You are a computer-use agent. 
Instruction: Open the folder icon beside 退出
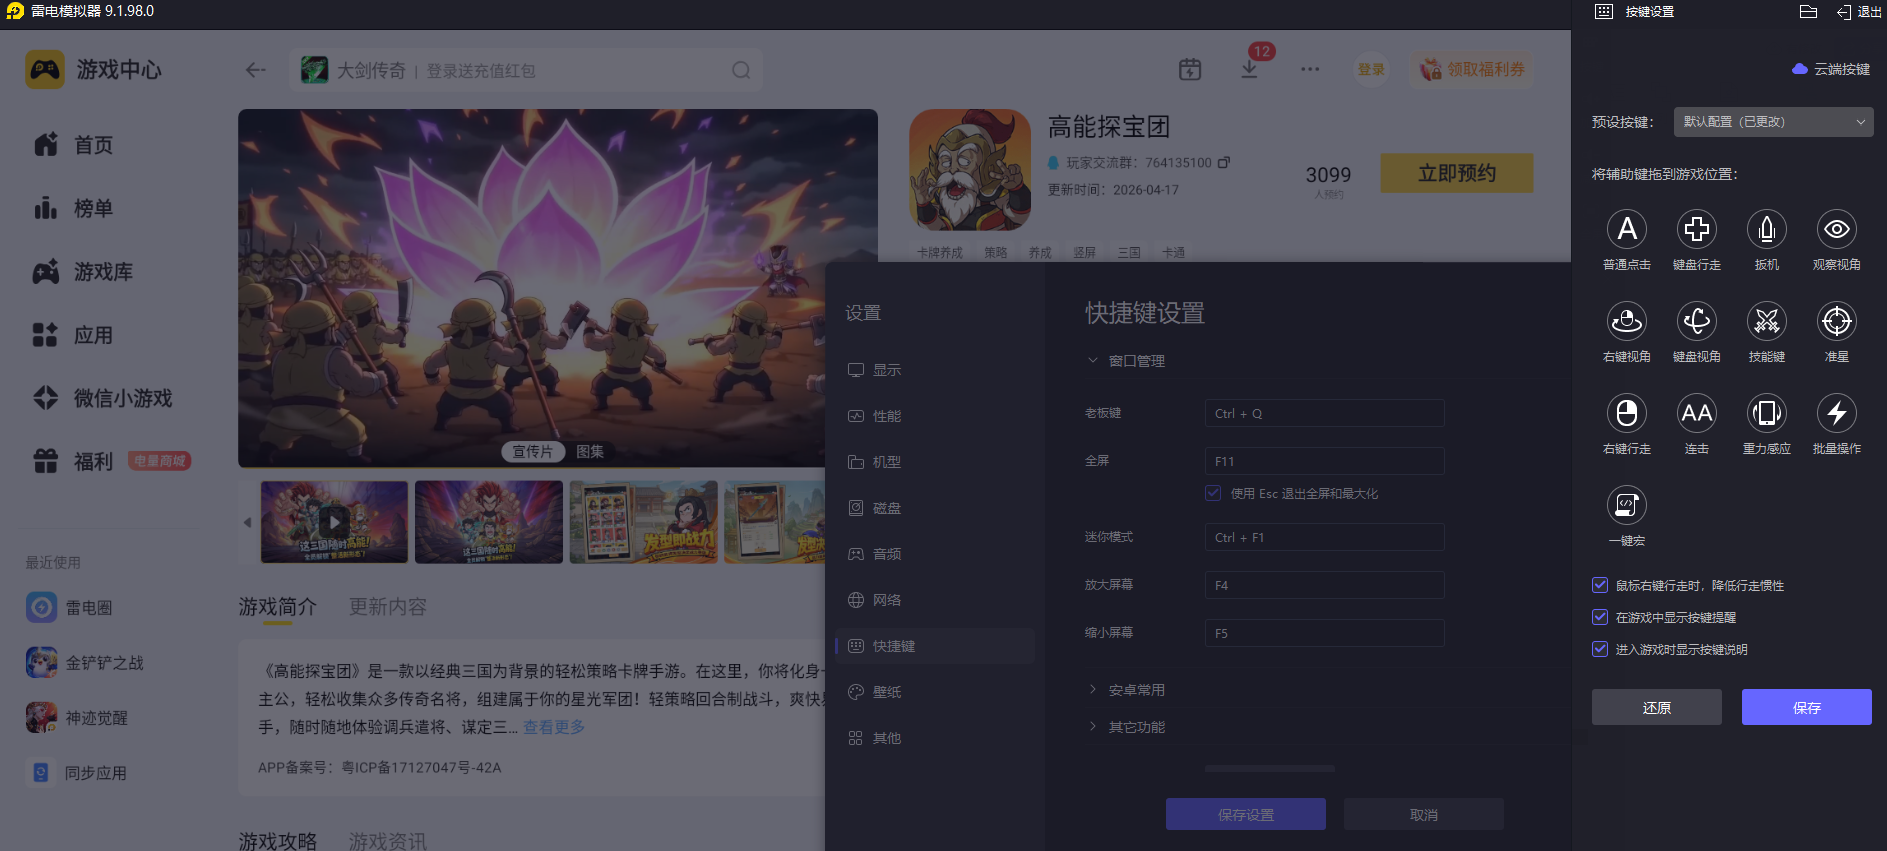pos(1808,12)
